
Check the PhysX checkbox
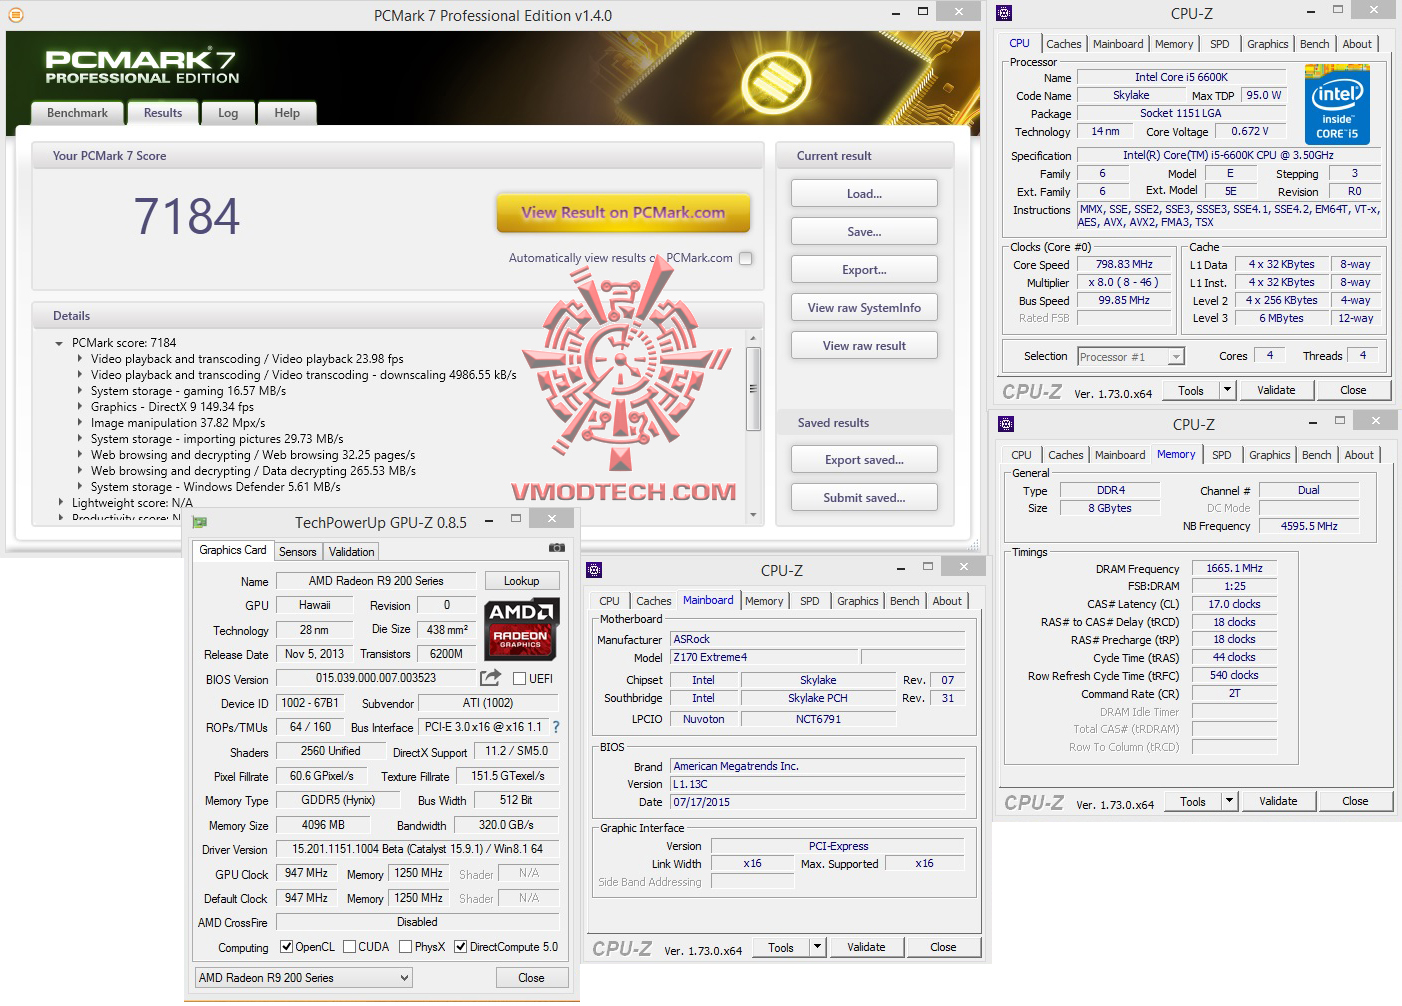pyautogui.click(x=405, y=947)
